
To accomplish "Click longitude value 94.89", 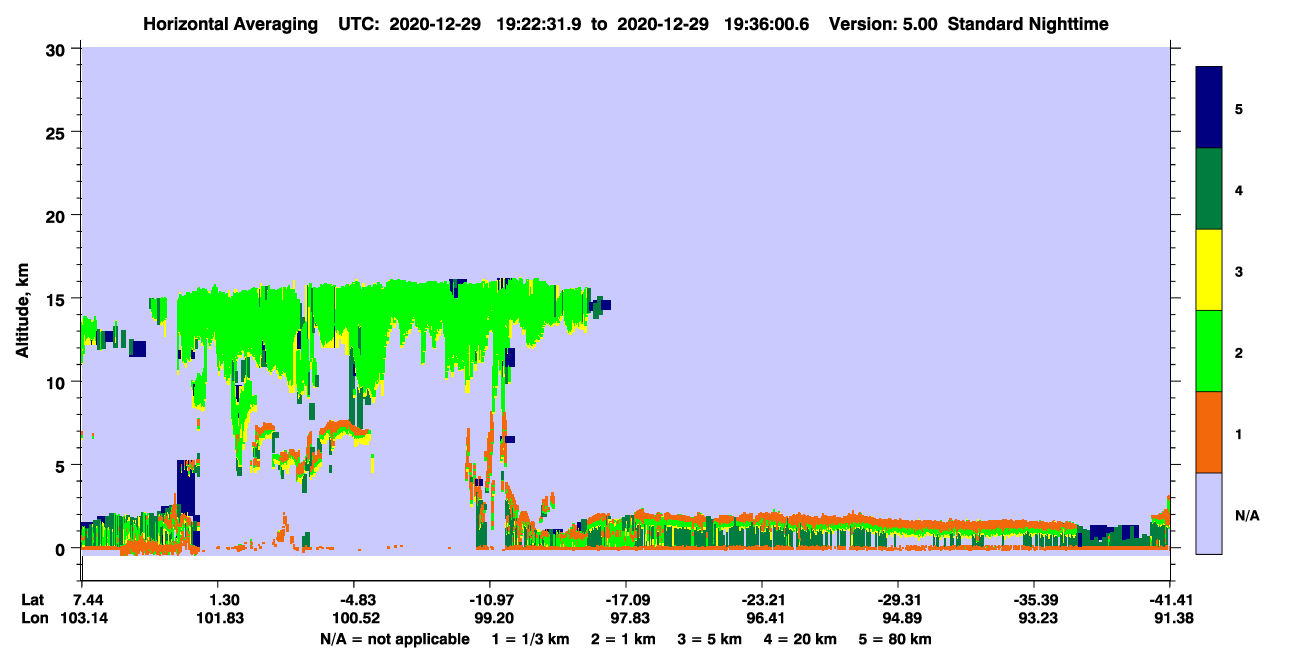I will [x=902, y=618].
